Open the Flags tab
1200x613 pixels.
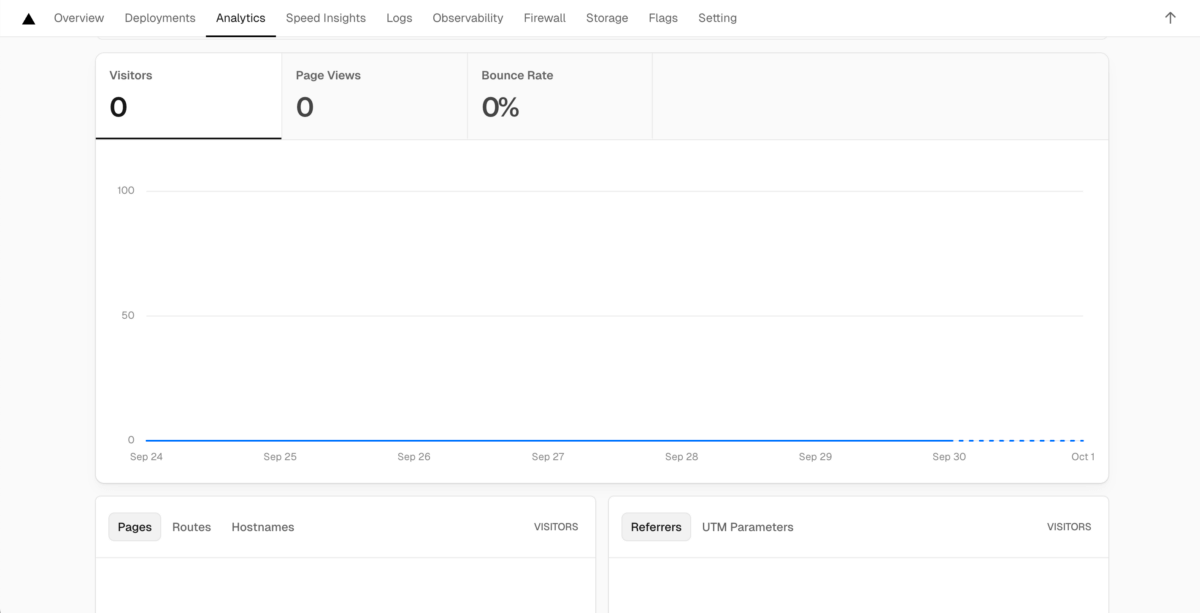(663, 18)
